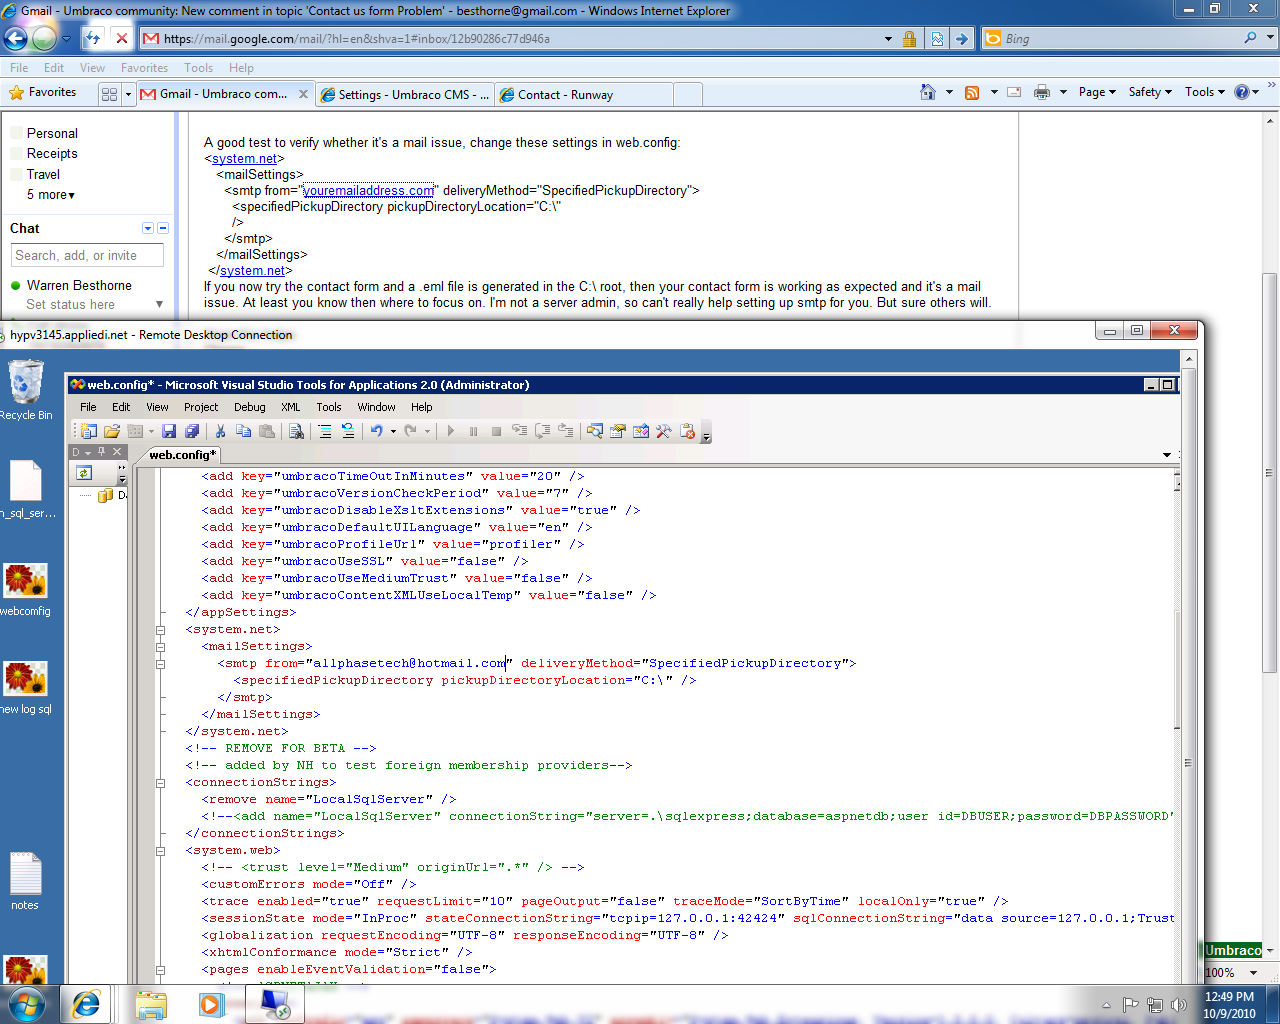Select the notes file on remote desktop
Screen dimensions: 1280x1024
pyautogui.click(x=25, y=881)
